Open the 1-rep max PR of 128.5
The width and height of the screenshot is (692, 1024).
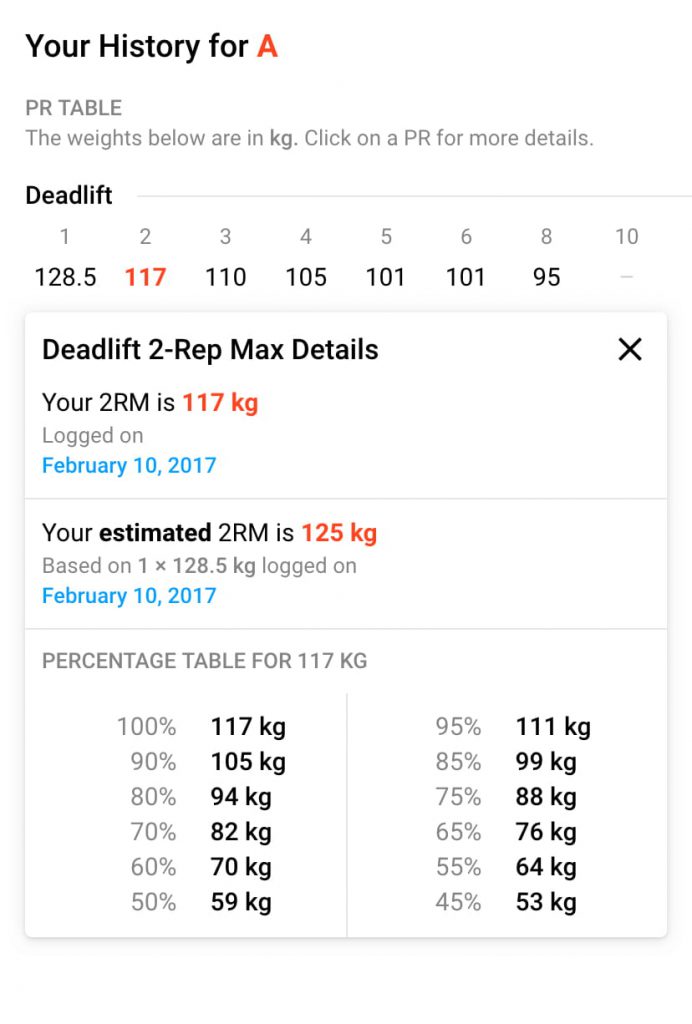pyautogui.click(x=64, y=277)
